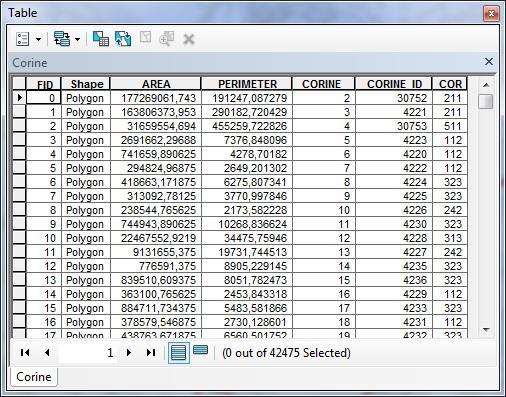Click the current record number field

(88, 352)
